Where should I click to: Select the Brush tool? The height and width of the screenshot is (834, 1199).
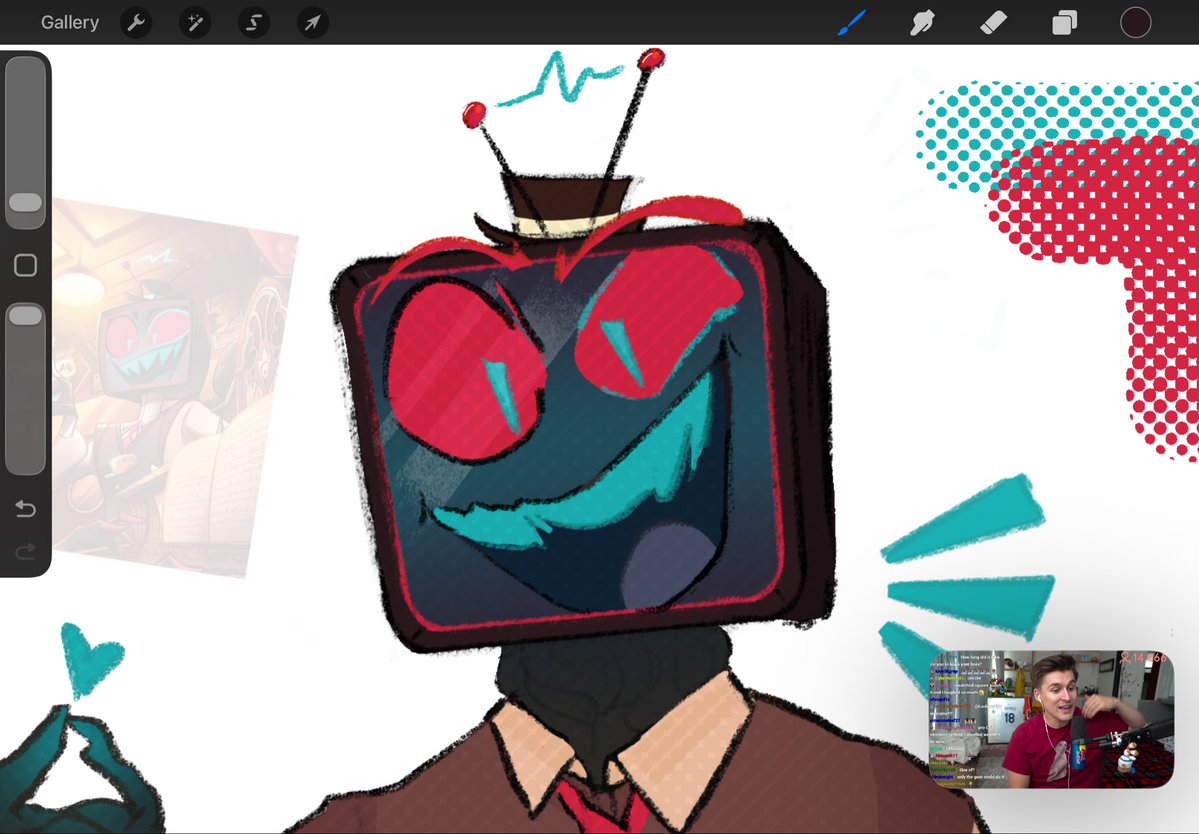coord(852,22)
